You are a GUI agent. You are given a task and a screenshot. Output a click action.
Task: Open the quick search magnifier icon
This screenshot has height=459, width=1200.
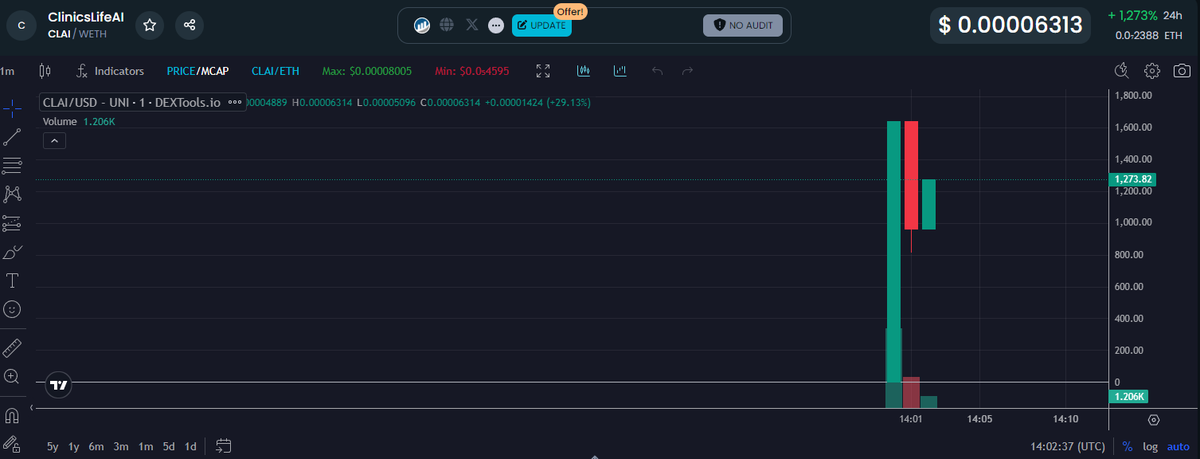click(x=1121, y=71)
